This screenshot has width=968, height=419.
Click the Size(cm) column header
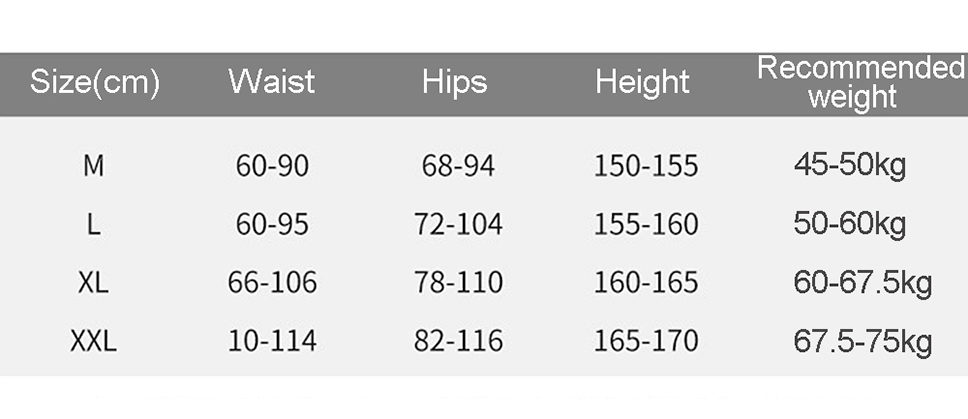click(95, 82)
